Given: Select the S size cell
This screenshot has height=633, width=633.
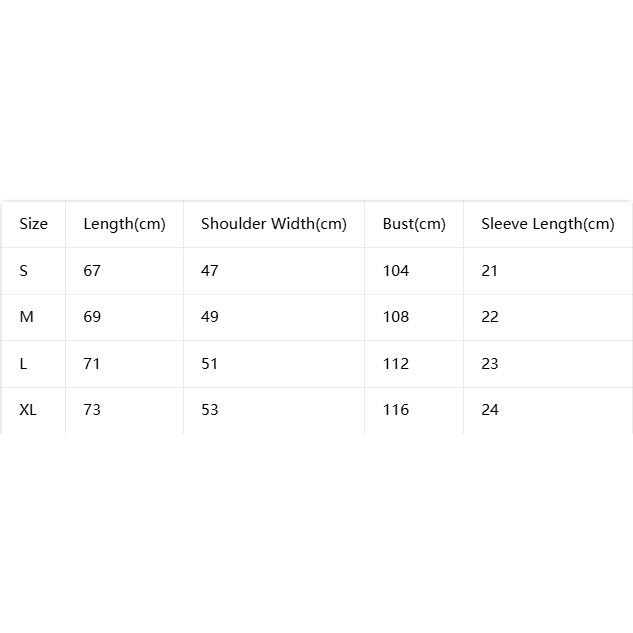Looking at the screenshot, I should pyautogui.click(x=24, y=270).
